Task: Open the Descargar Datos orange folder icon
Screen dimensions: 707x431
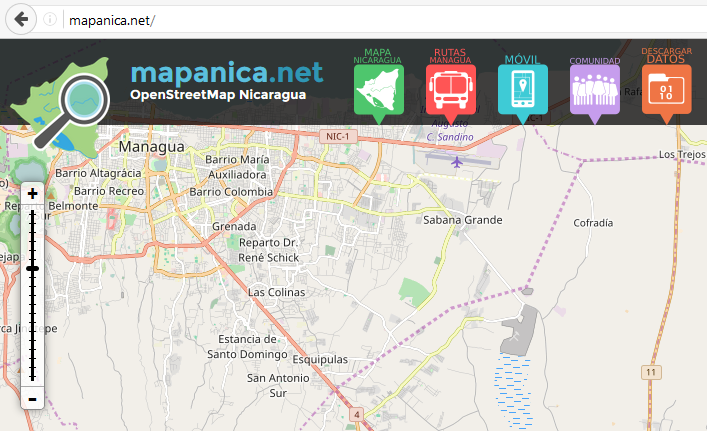Action: (666, 89)
